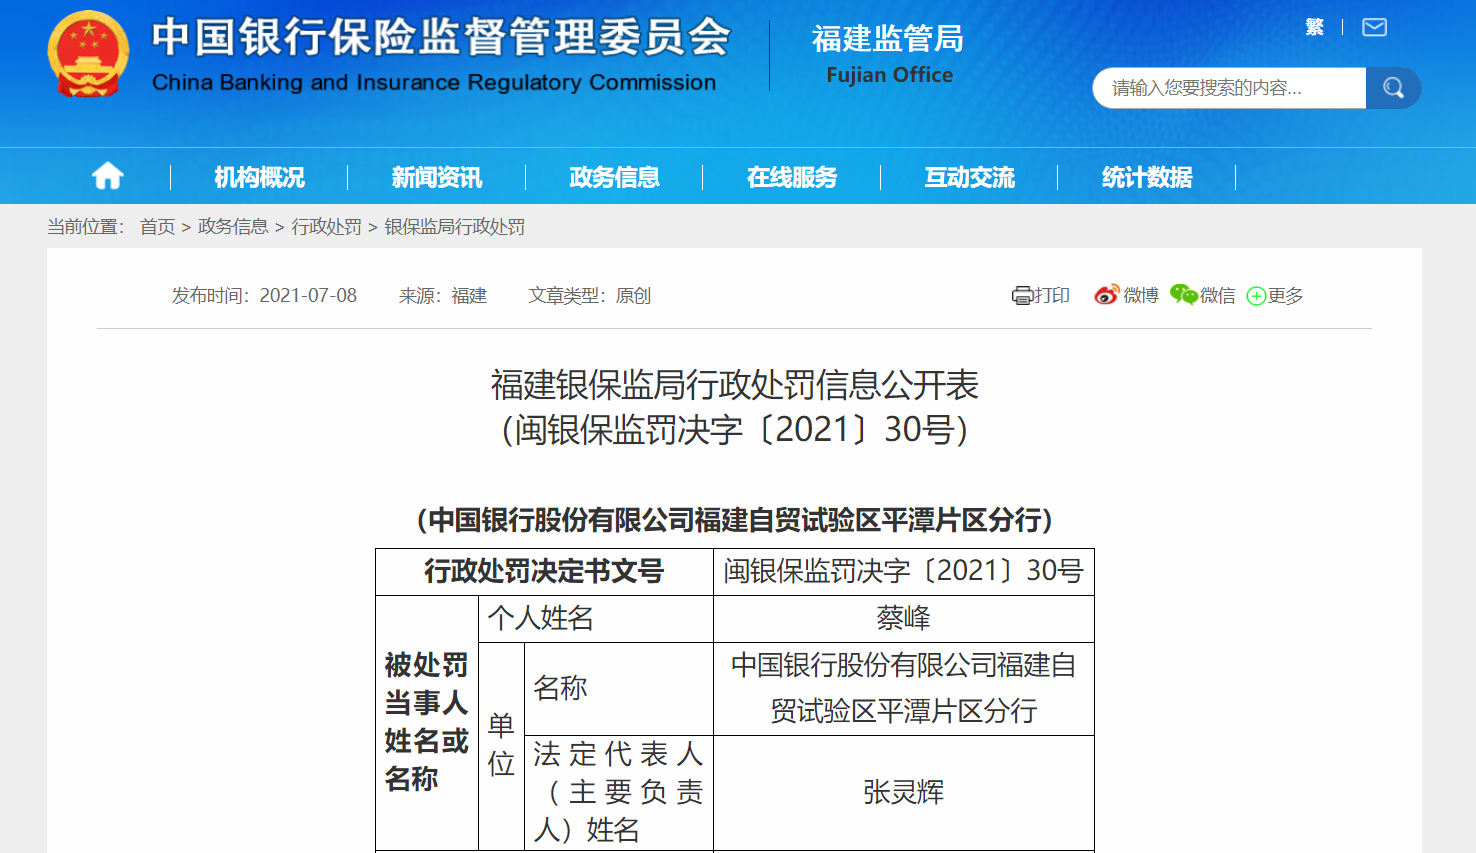Screen dimensions: 1476x853
Task: Click the name cell 张灵辉
Action: [x=904, y=792]
